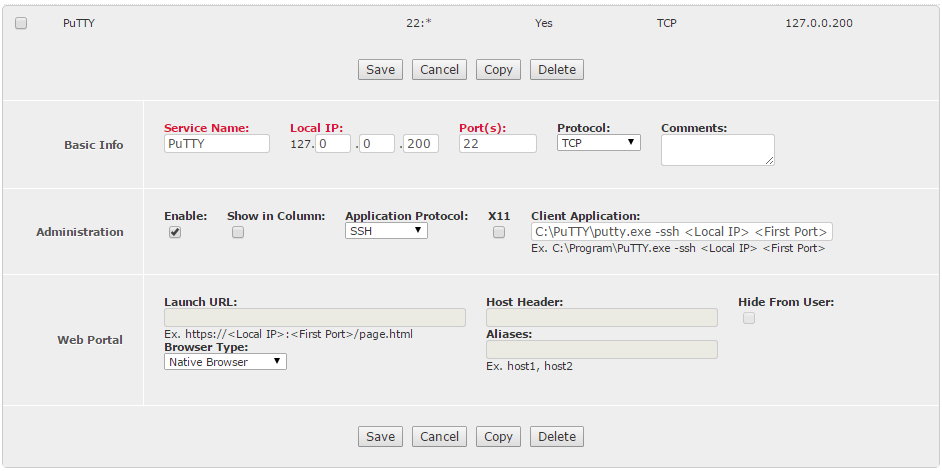Check the Show in Column box
This screenshot has height=471, width=942.
[x=238, y=232]
